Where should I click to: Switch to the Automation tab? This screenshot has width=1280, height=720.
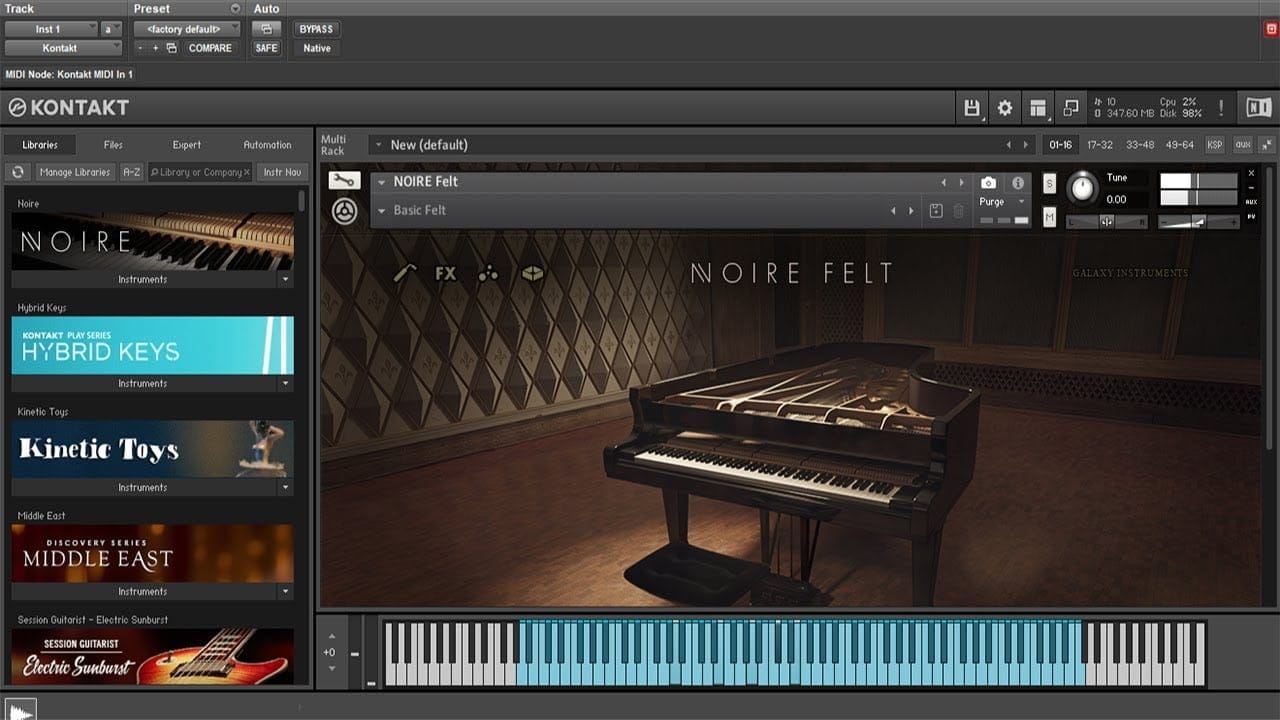(x=267, y=145)
